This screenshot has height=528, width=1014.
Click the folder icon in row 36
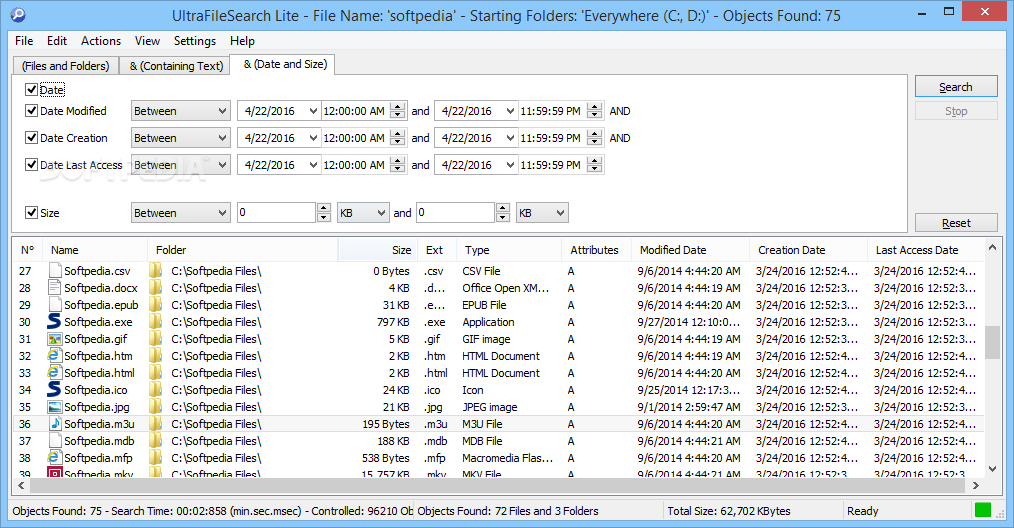click(x=156, y=423)
